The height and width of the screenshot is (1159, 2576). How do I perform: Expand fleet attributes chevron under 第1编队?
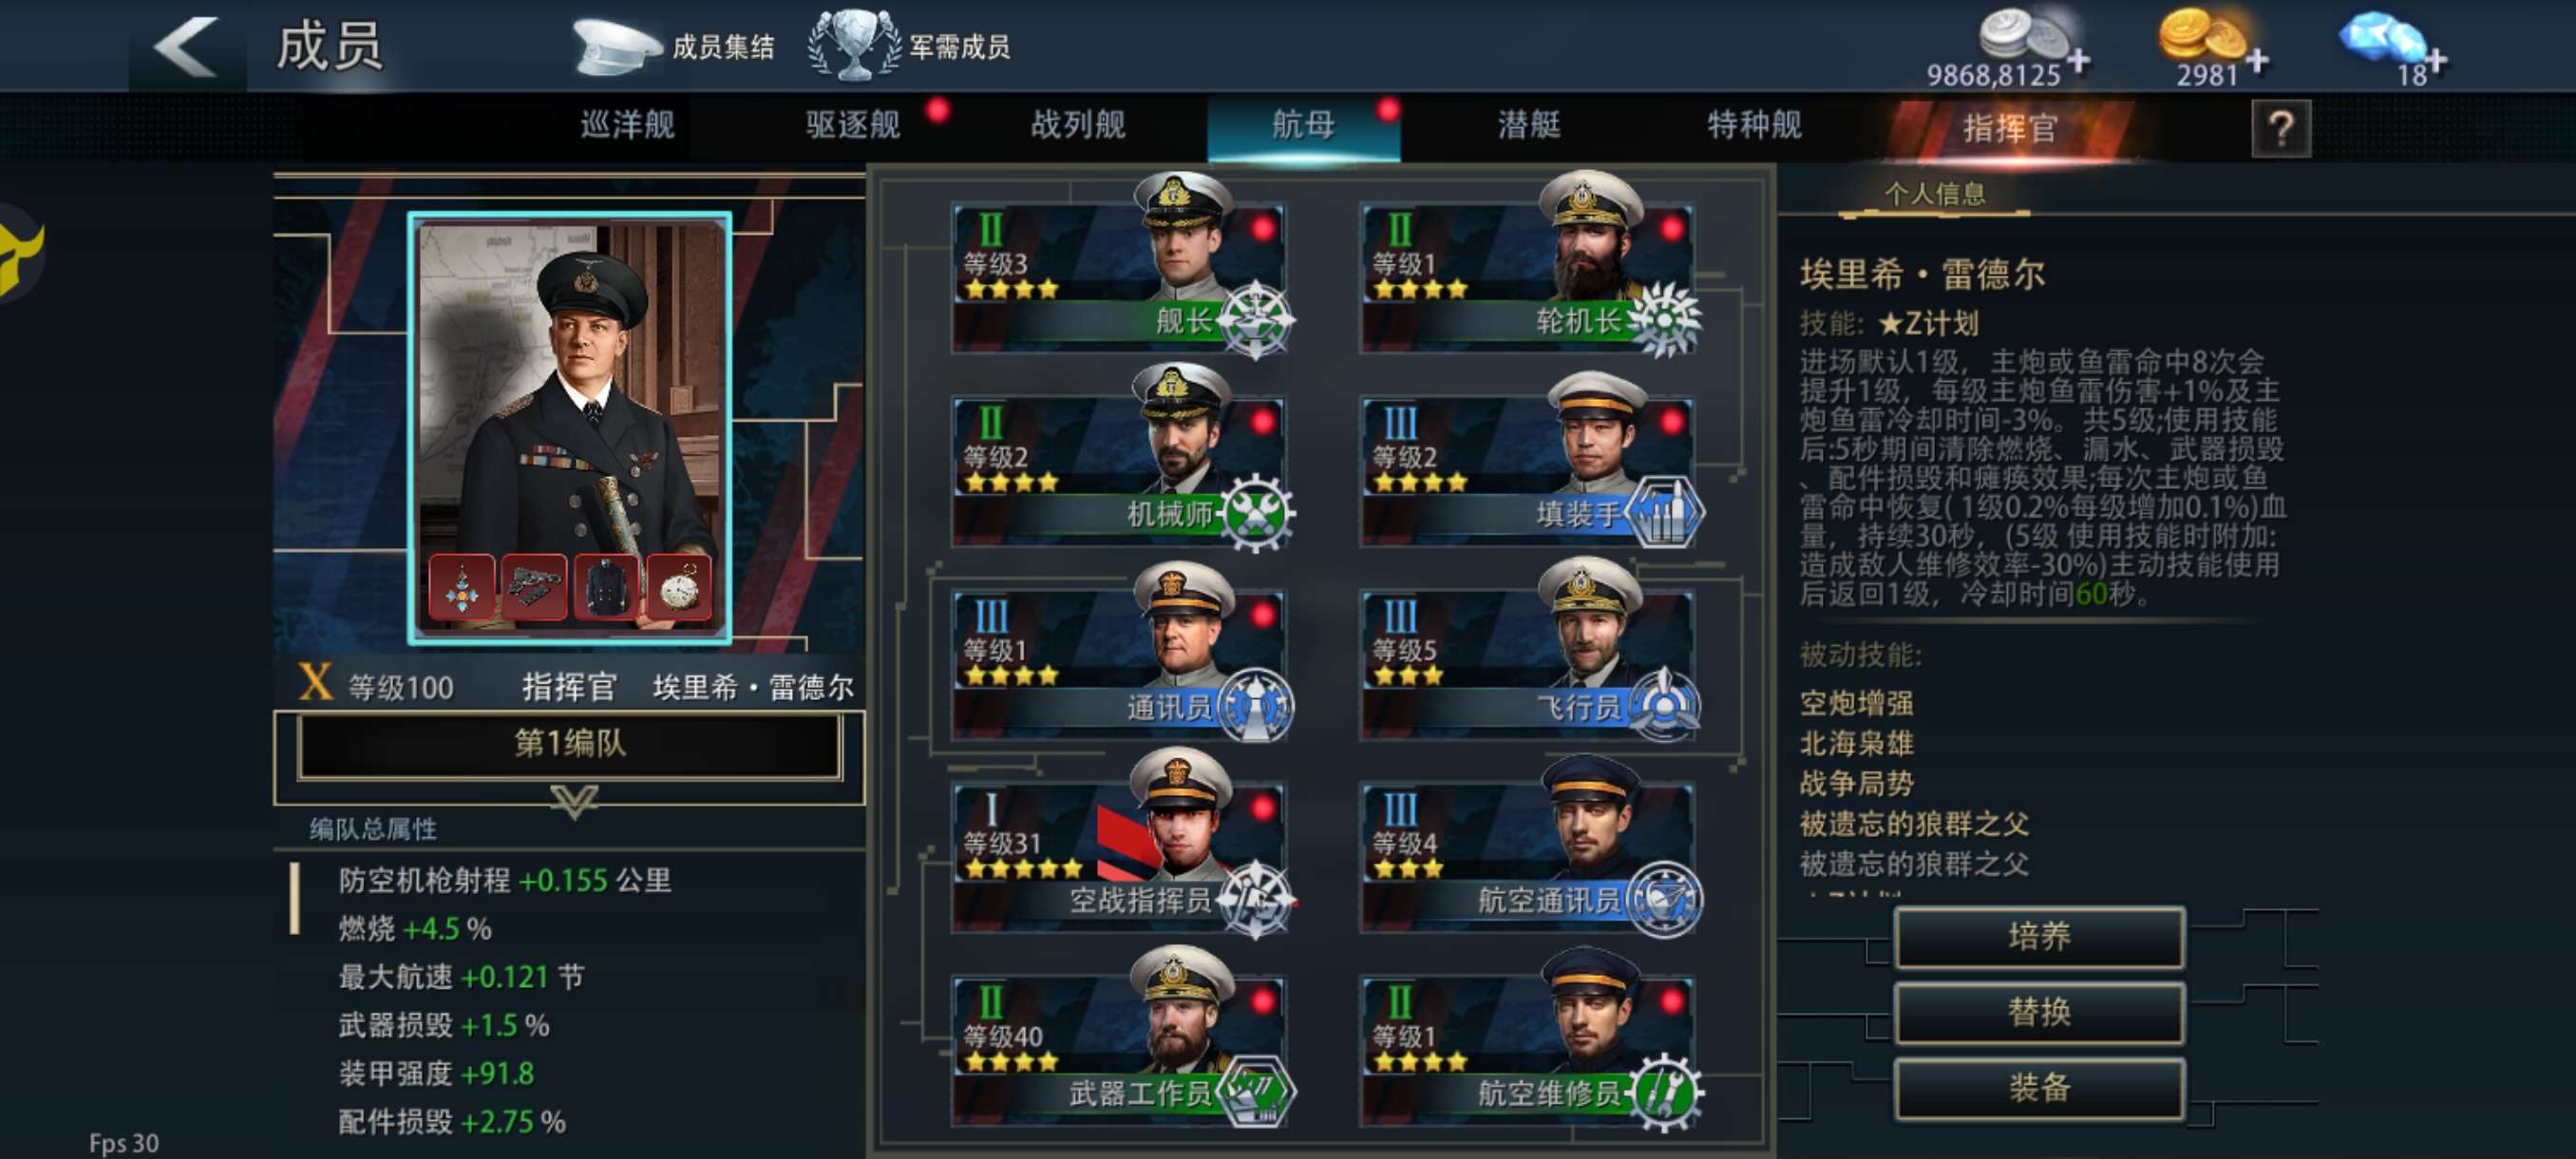click(x=574, y=800)
